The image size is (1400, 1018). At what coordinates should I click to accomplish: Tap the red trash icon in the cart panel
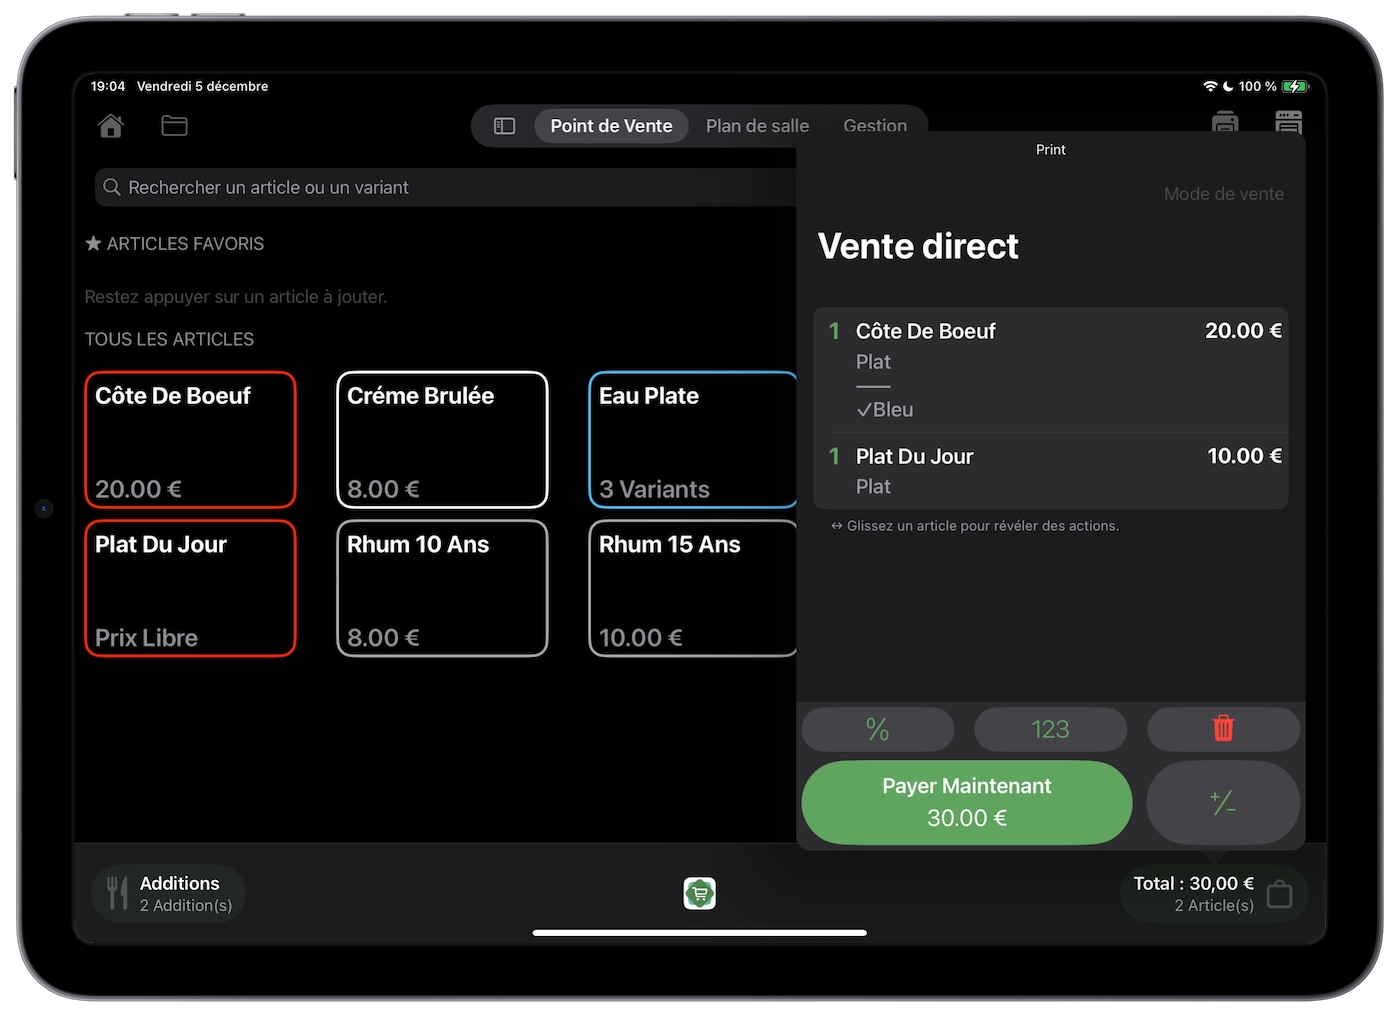click(x=1223, y=729)
